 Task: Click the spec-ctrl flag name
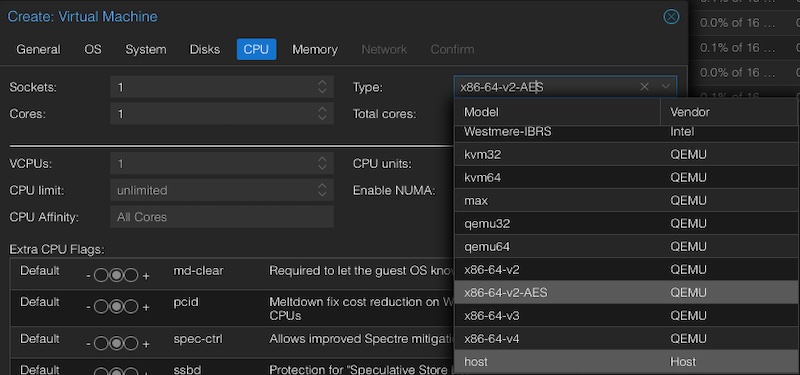click(x=197, y=339)
